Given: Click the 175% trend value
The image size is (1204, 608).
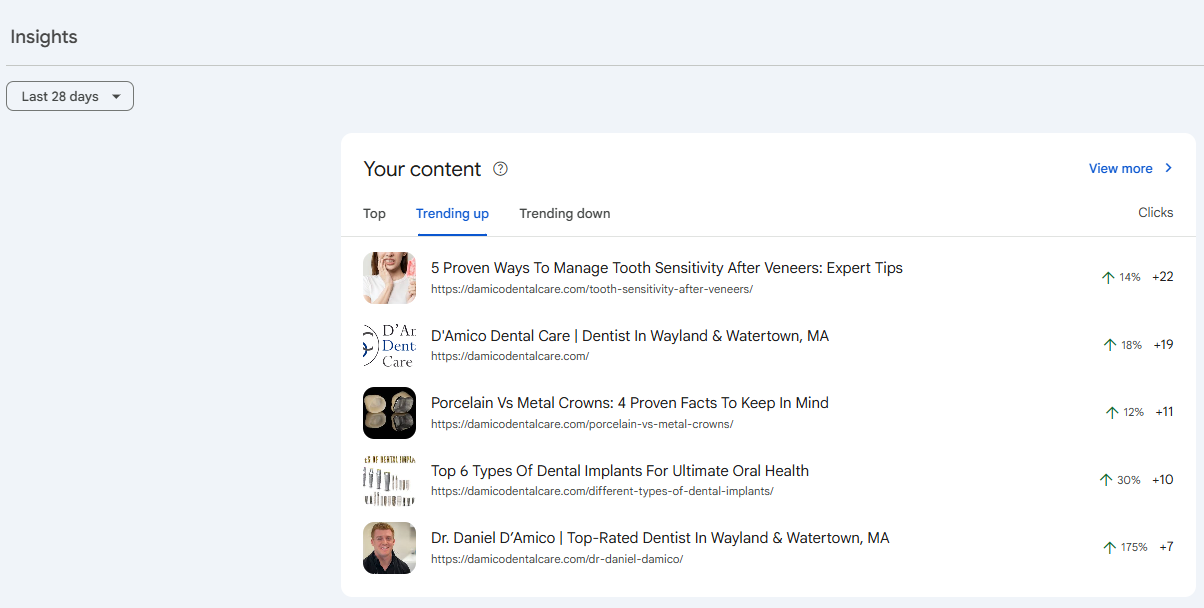Looking at the screenshot, I should tap(1134, 547).
